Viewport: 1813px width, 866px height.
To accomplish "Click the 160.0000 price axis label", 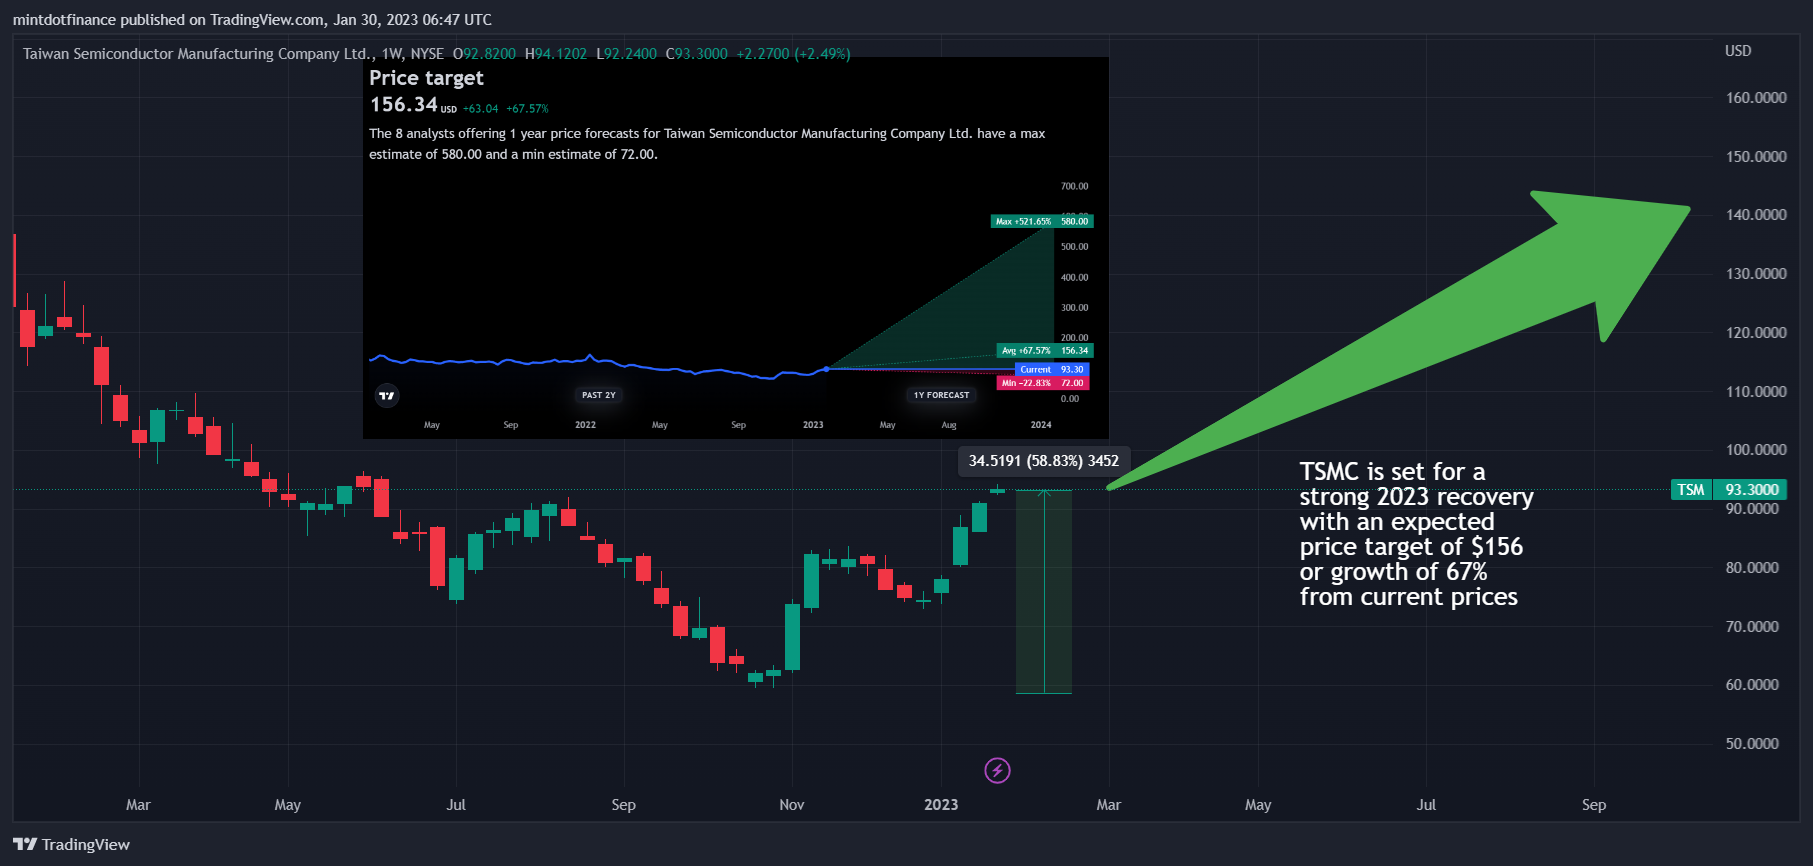I will click(1756, 98).
